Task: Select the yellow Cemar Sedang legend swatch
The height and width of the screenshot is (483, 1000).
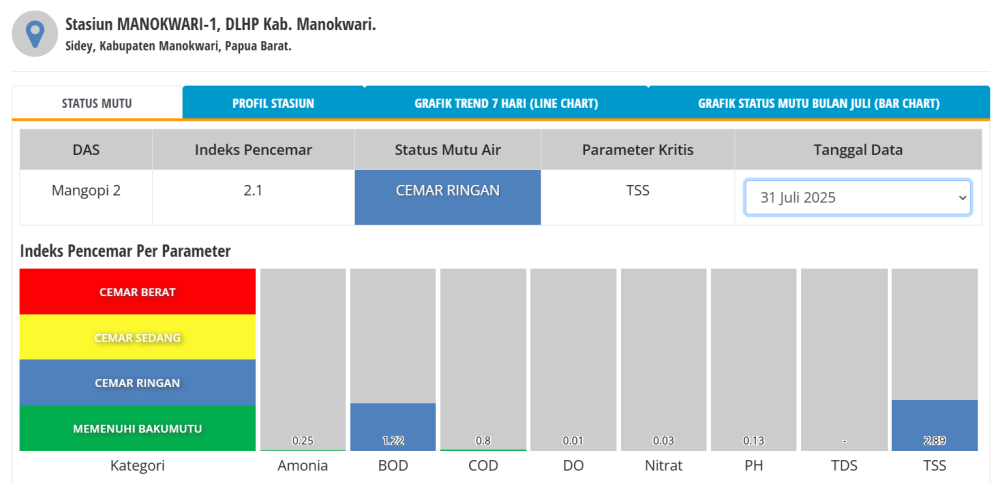Action: click(x=137, y=337)
